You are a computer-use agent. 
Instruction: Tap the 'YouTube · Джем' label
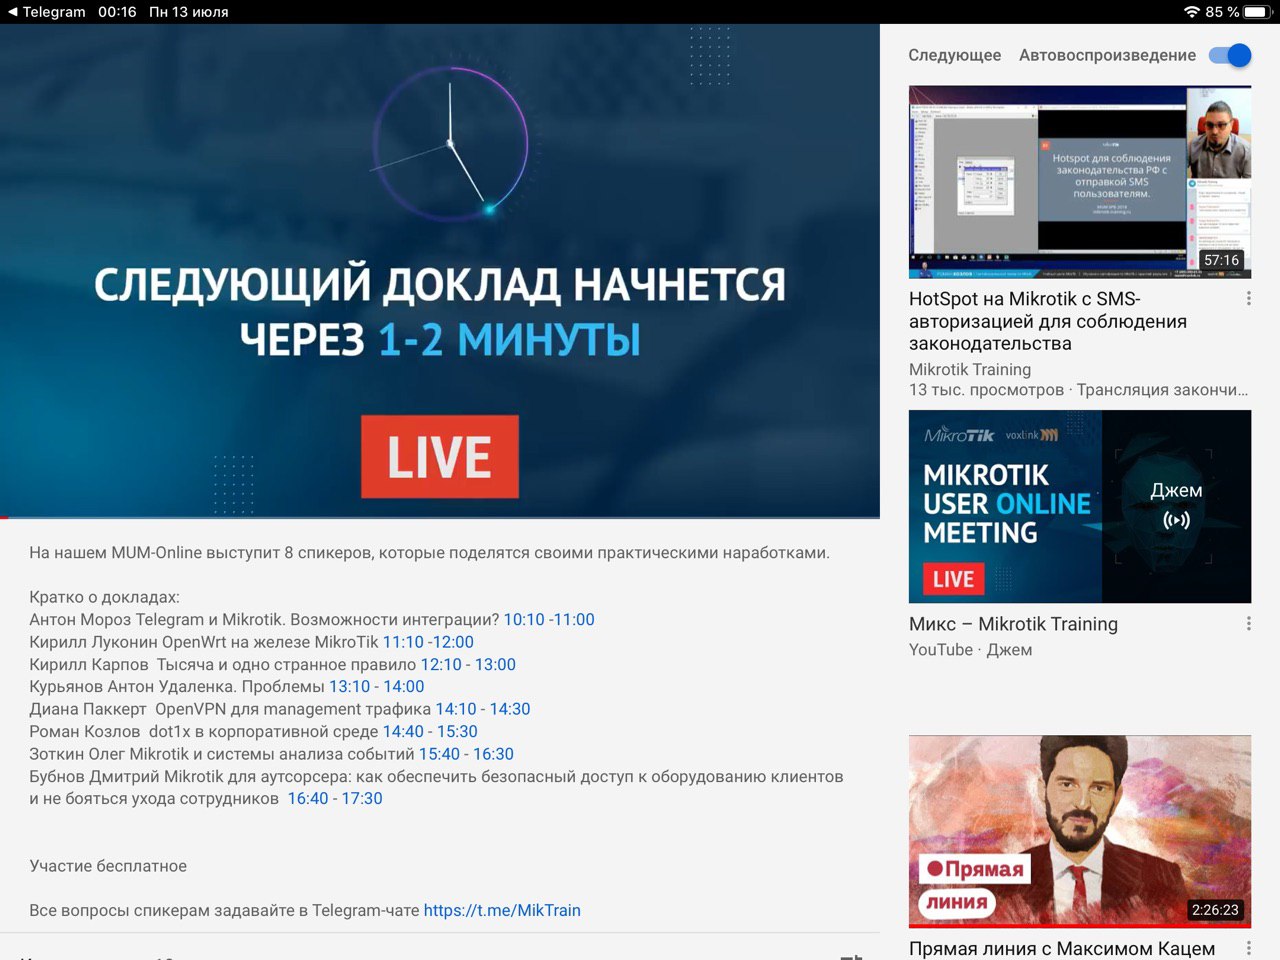970,650
